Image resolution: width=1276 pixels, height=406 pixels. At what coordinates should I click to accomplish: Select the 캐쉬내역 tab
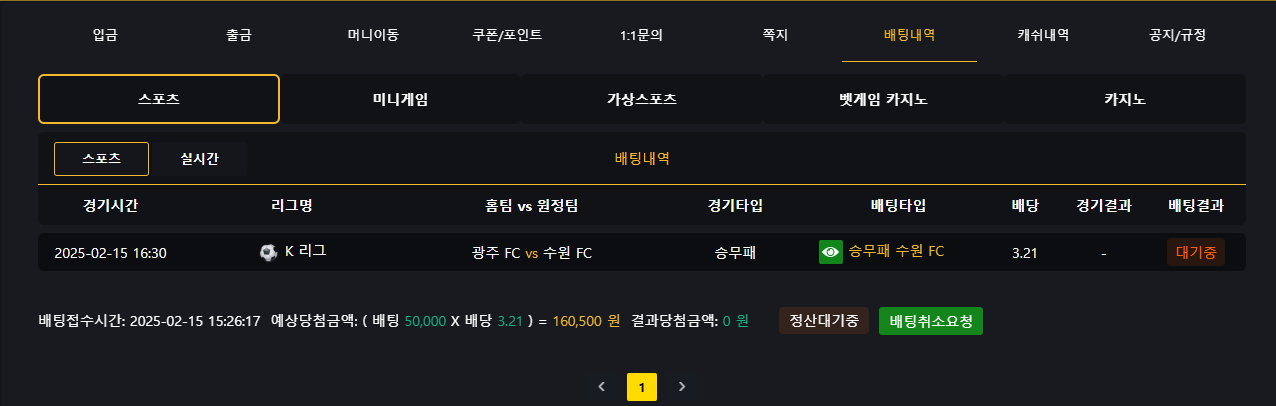tap(1043, 35)
